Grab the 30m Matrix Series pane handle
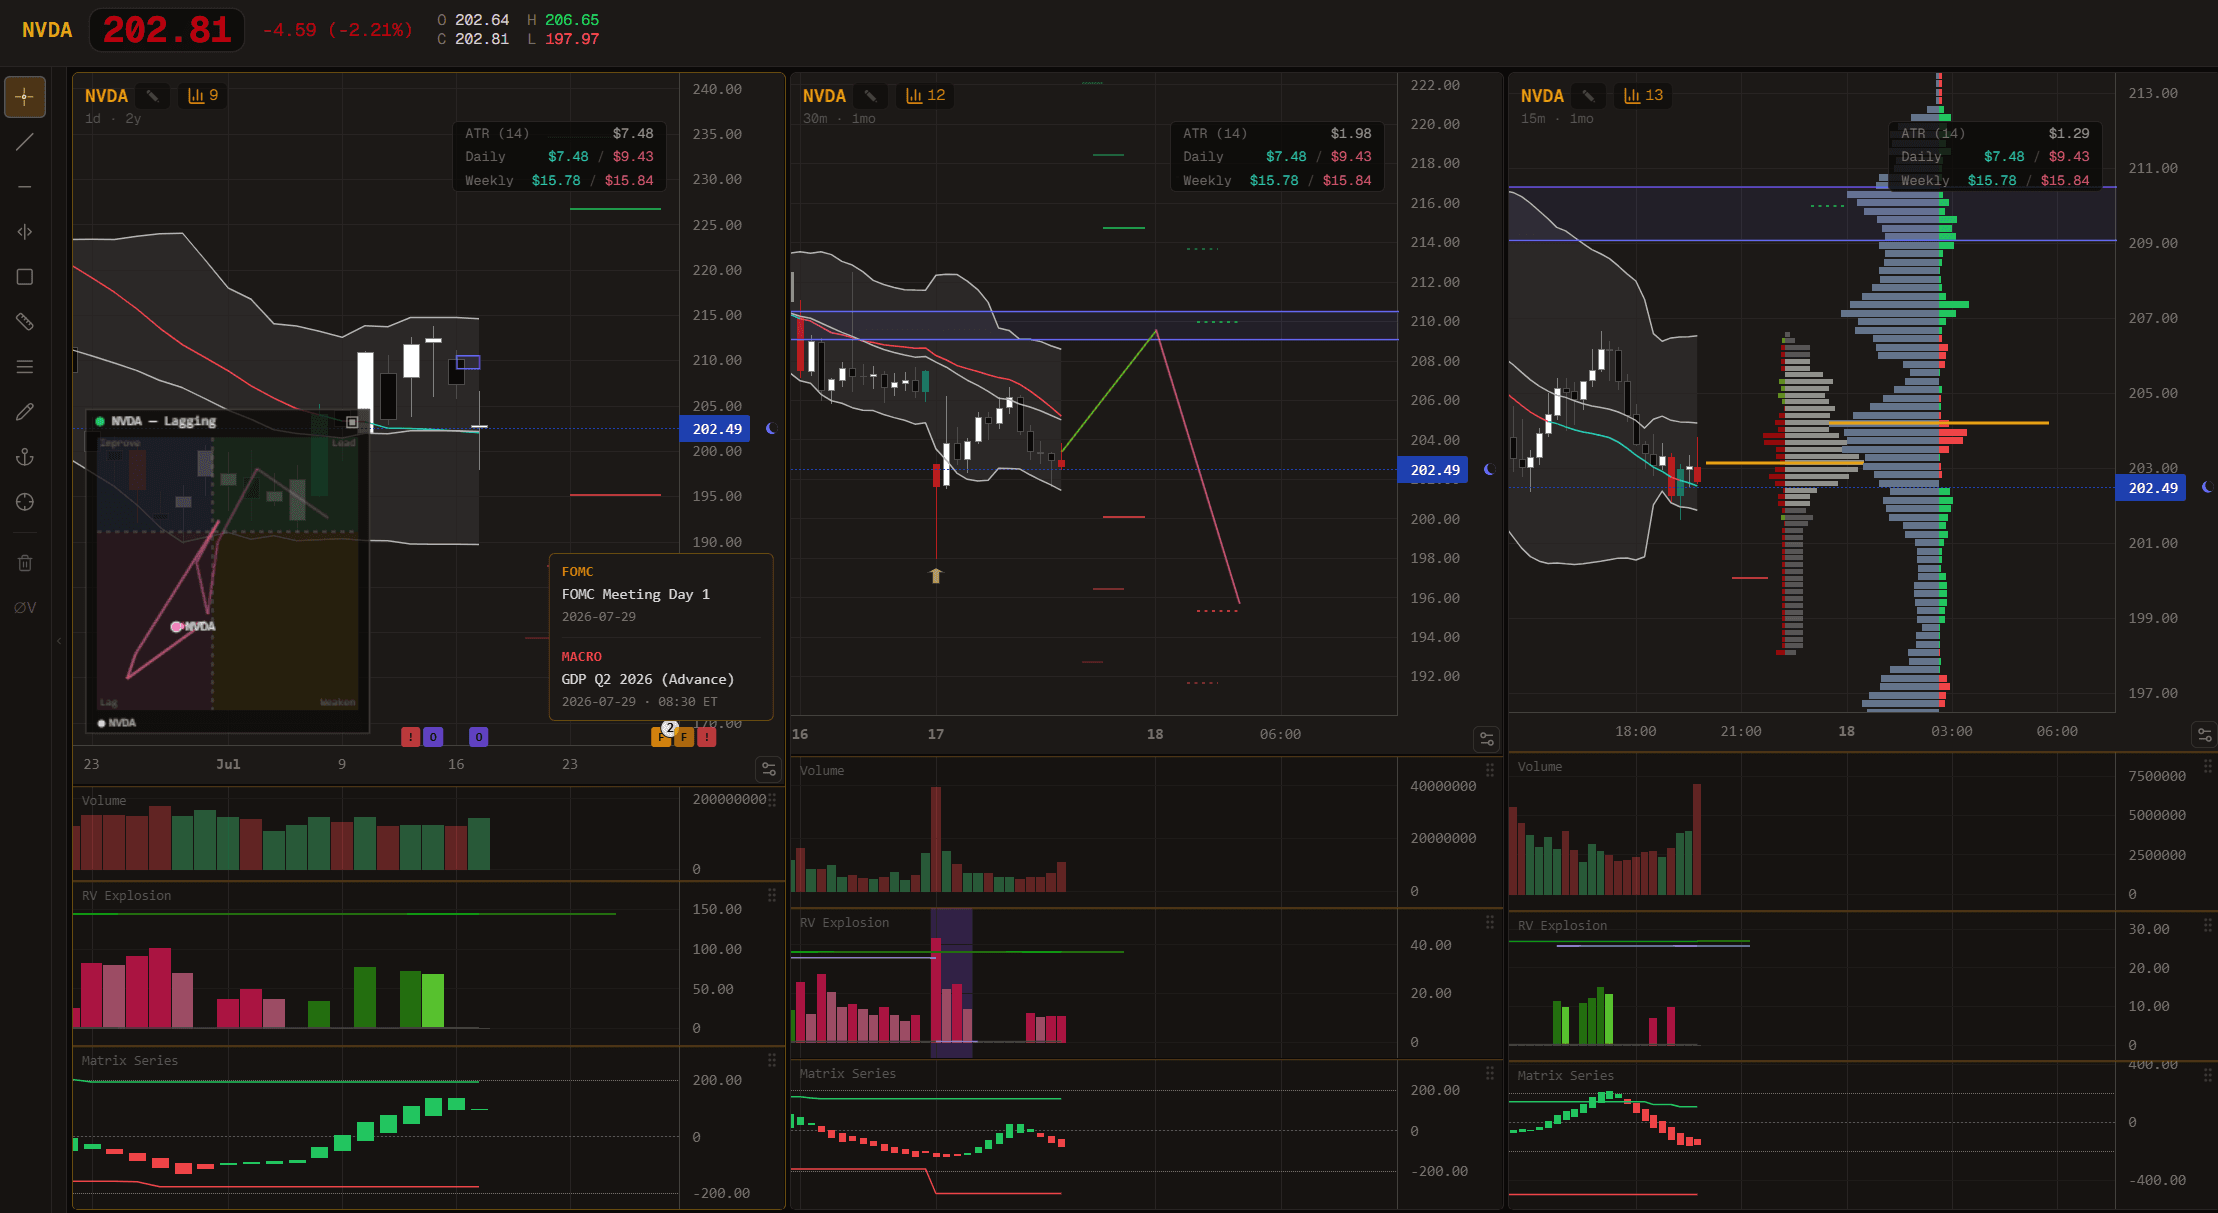Screen dimensions: 2218x1213 coord(1490,1073)
